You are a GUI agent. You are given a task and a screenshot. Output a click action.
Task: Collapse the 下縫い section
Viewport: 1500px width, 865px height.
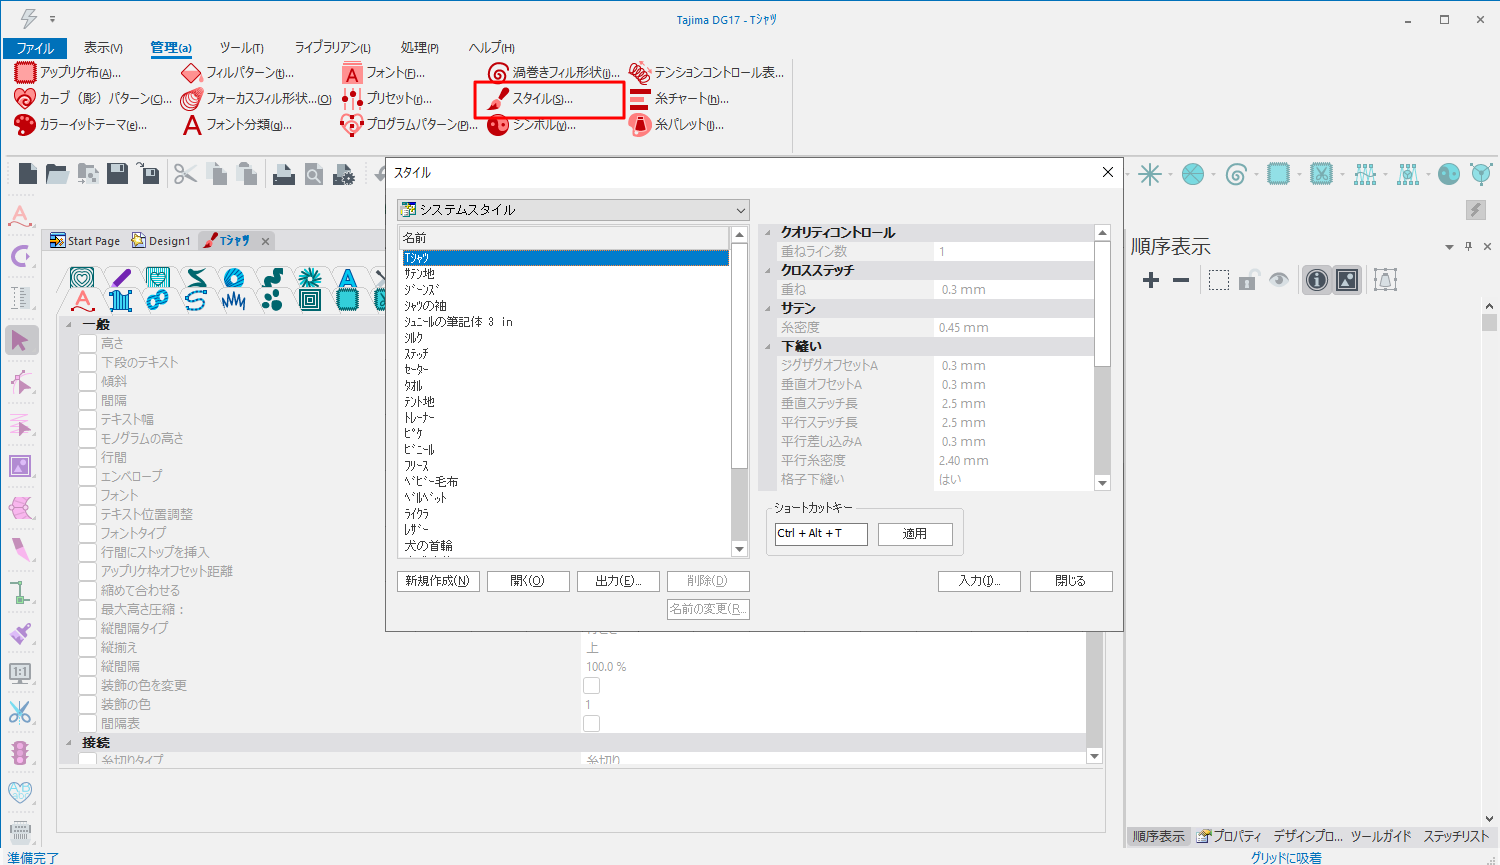click(769, 347)
